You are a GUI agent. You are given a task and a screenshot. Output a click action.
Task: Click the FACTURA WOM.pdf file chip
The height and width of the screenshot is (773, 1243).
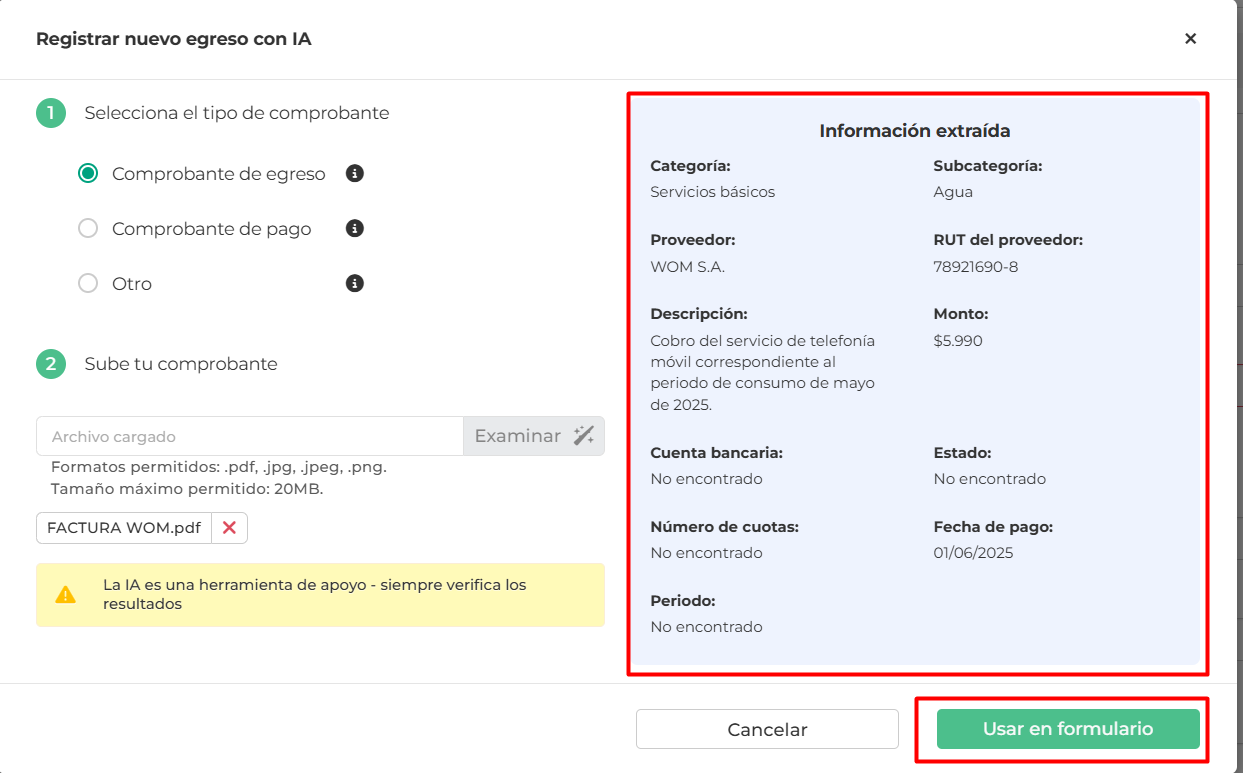123,528
